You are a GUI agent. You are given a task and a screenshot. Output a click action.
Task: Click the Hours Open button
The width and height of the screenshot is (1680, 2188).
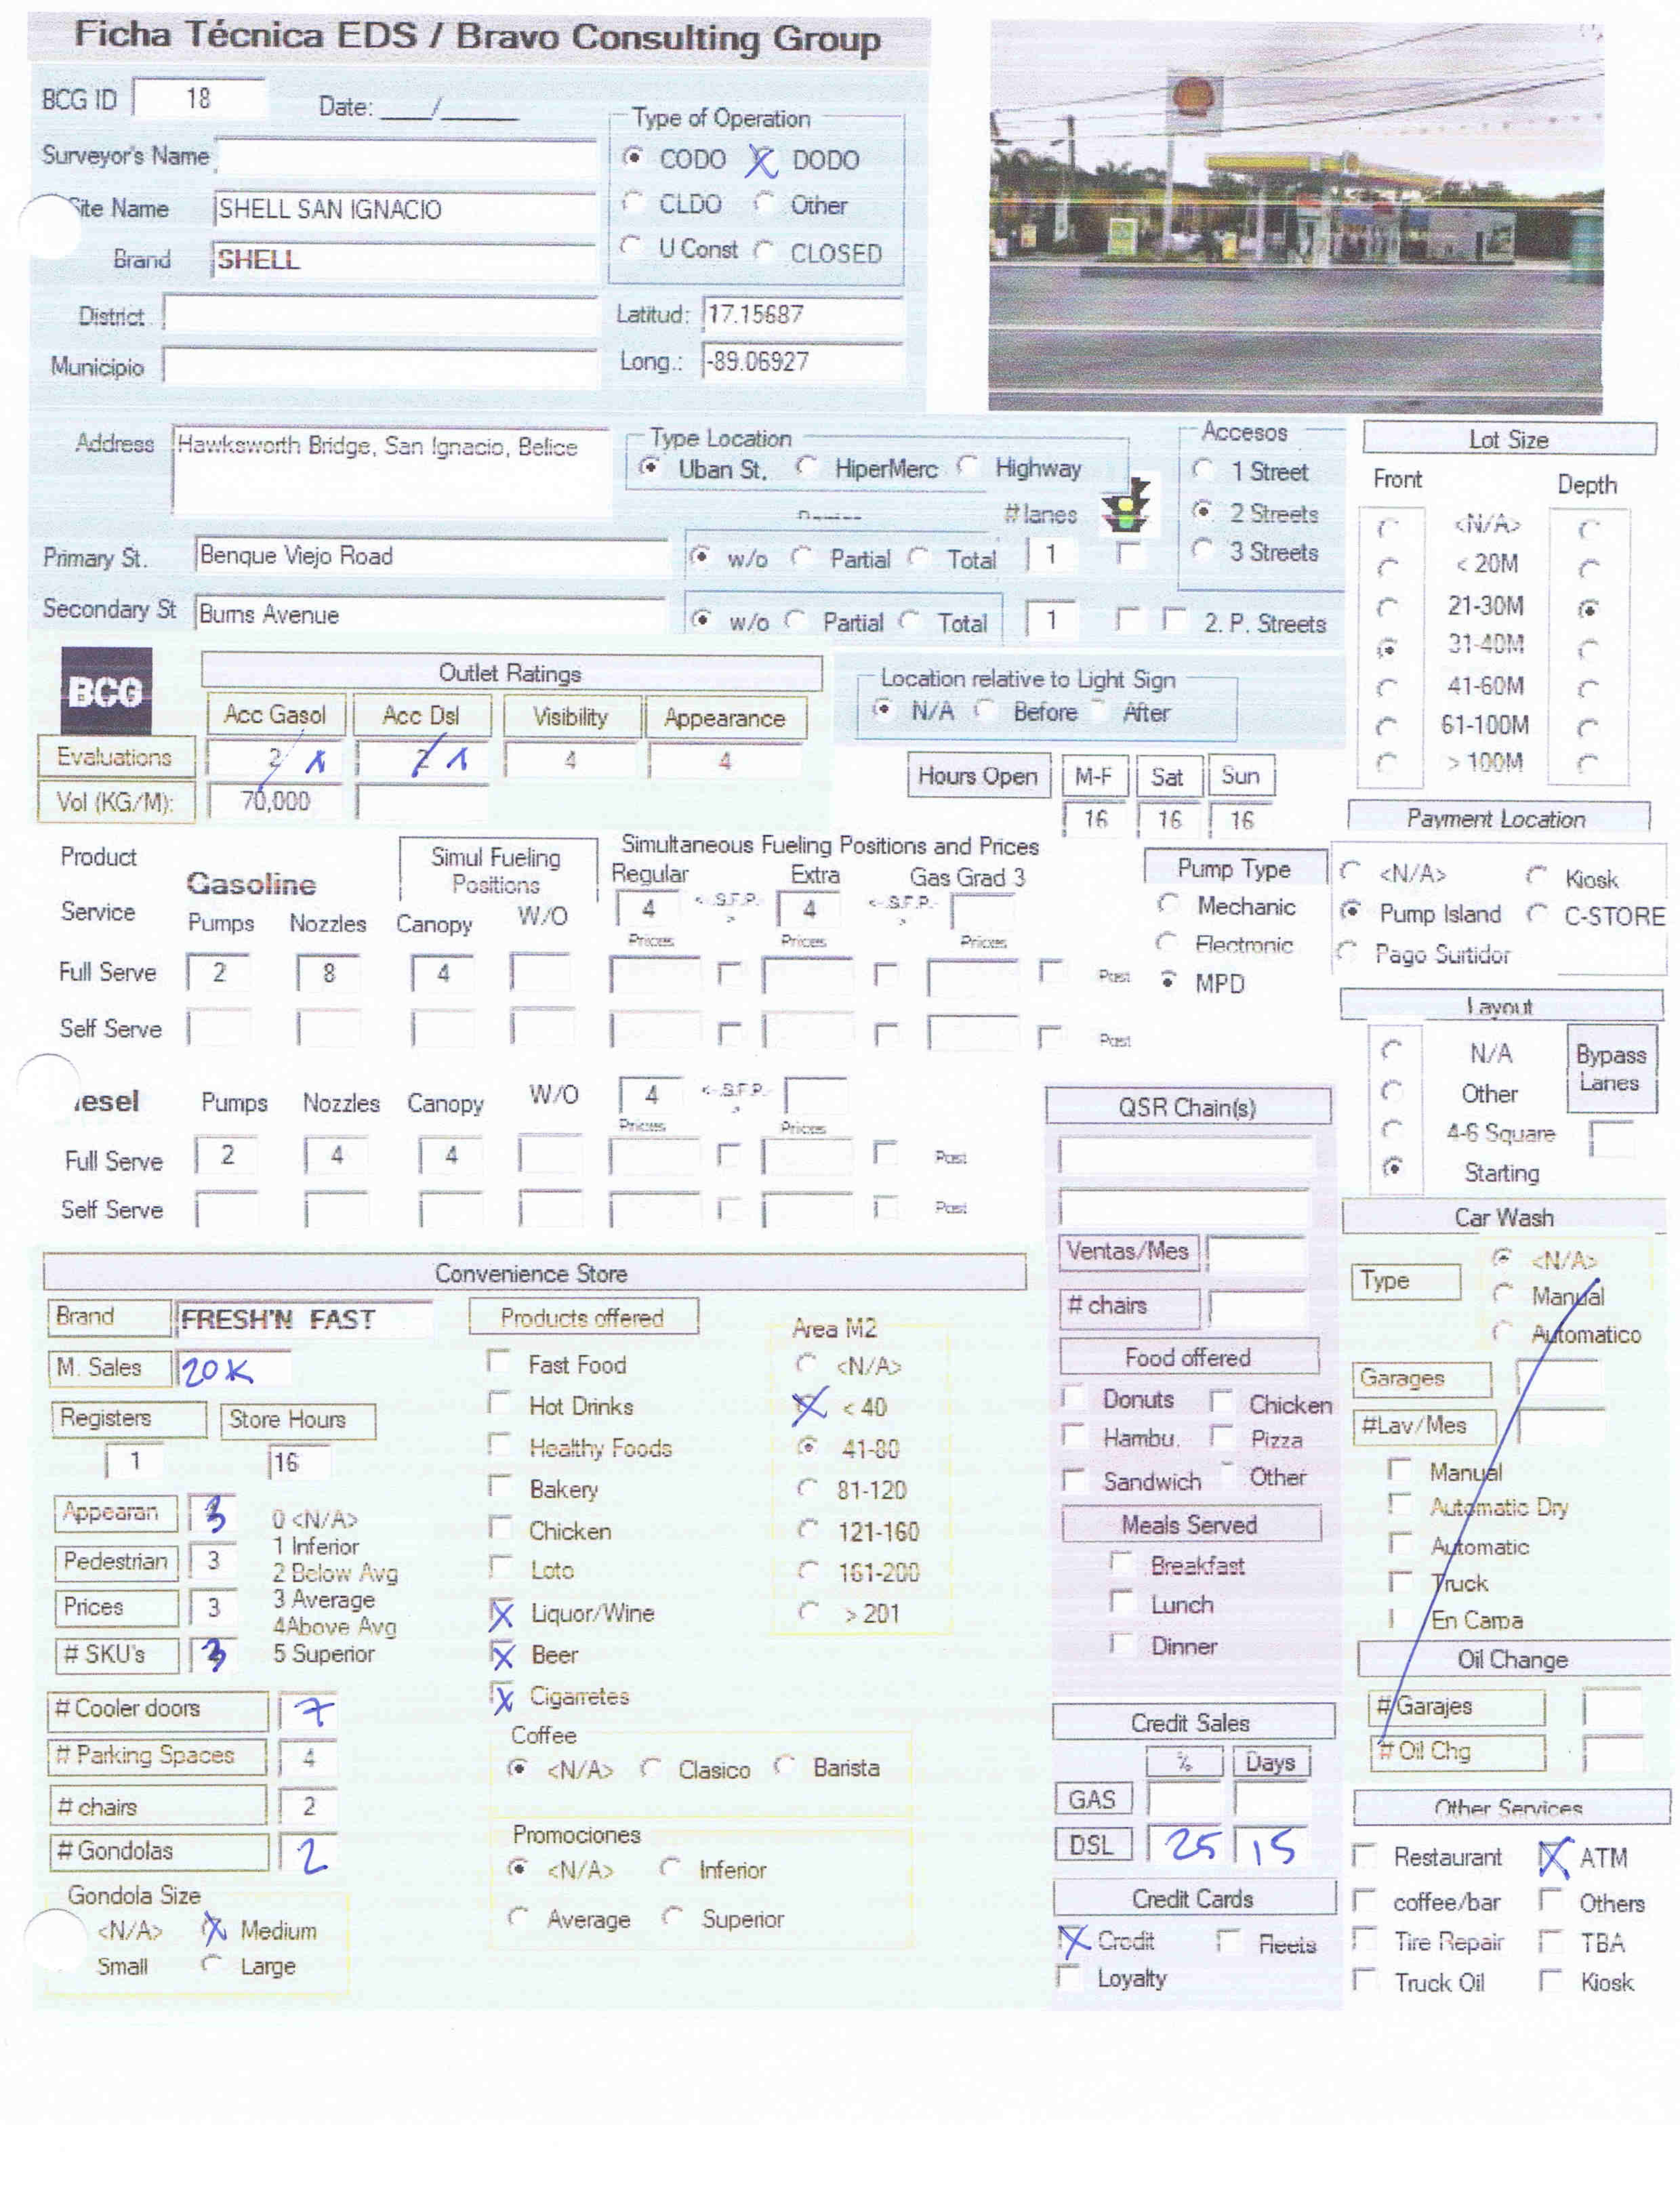point(978,776)
